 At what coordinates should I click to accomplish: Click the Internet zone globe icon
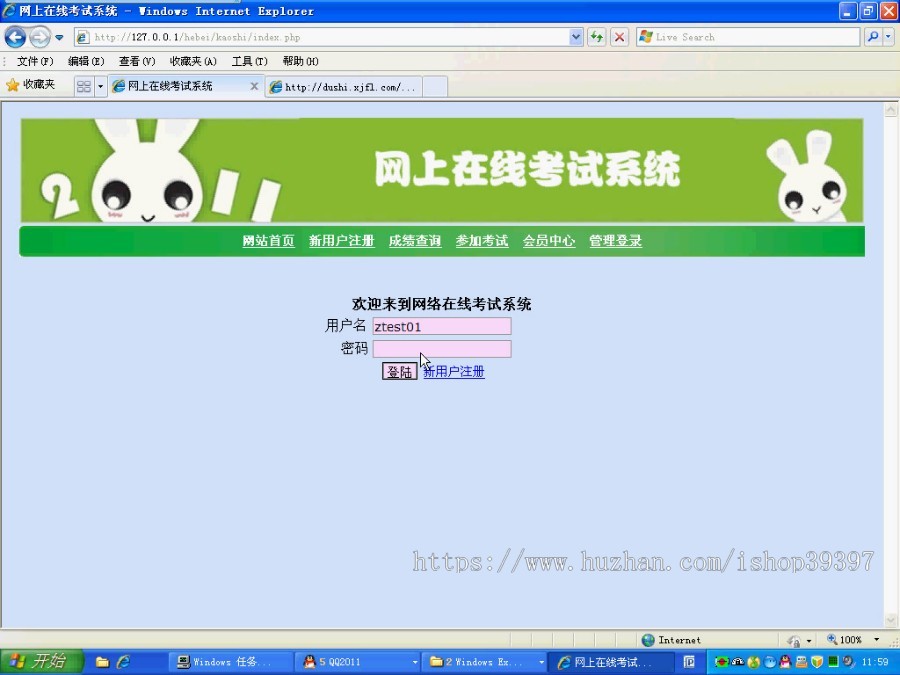tap(648, 639)
